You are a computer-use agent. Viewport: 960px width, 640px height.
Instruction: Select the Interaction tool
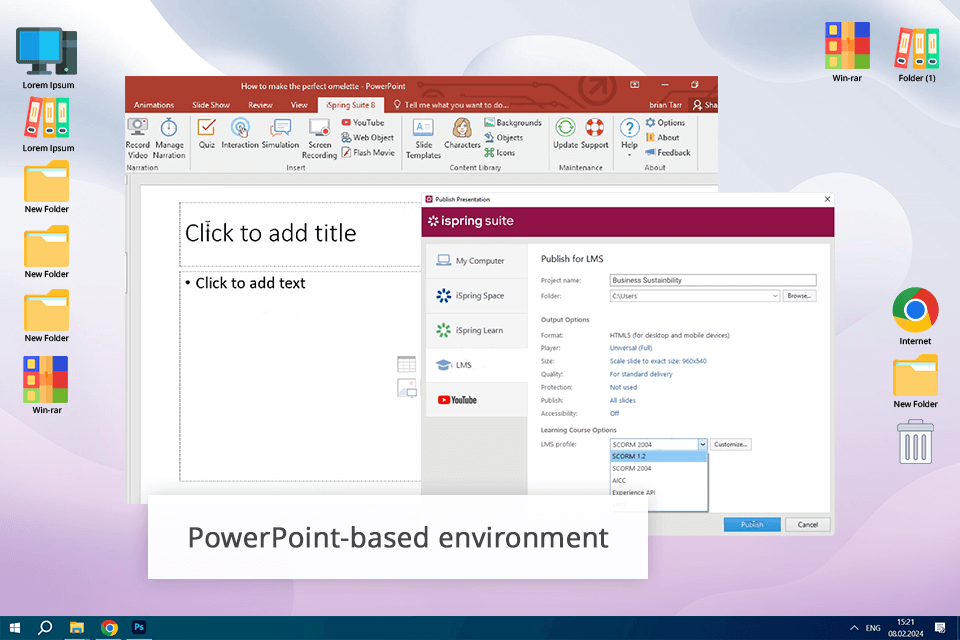click(240, 134)
